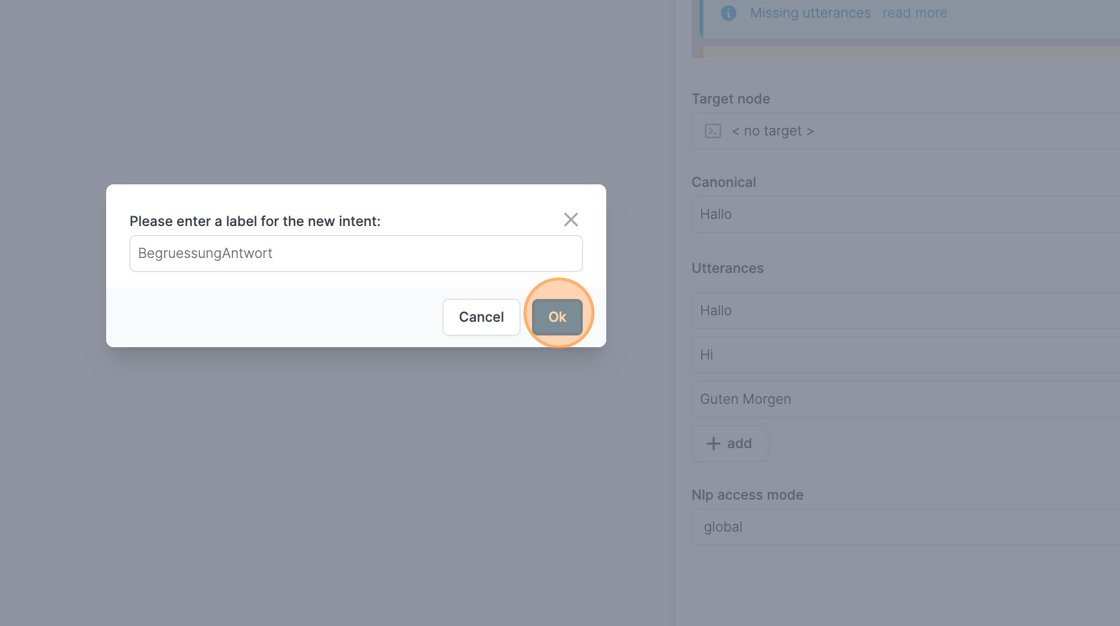Image resolution: width=1120 pixels, height=626 pixels.
Task: Close the new intent label dialog
Action: click(x=571, y=219)
